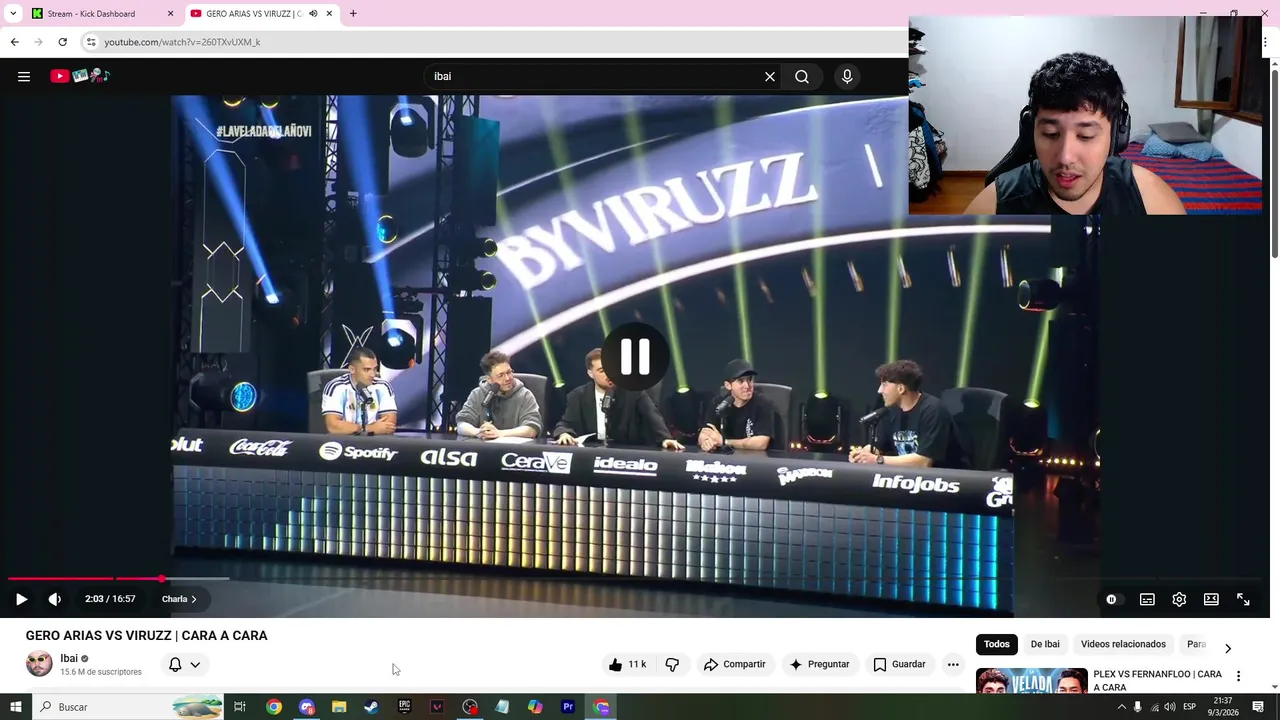The width and height of the screenshot is (1280, 720).
Task: Open more actions three-dot menu
Action: [x=953, y=664]
